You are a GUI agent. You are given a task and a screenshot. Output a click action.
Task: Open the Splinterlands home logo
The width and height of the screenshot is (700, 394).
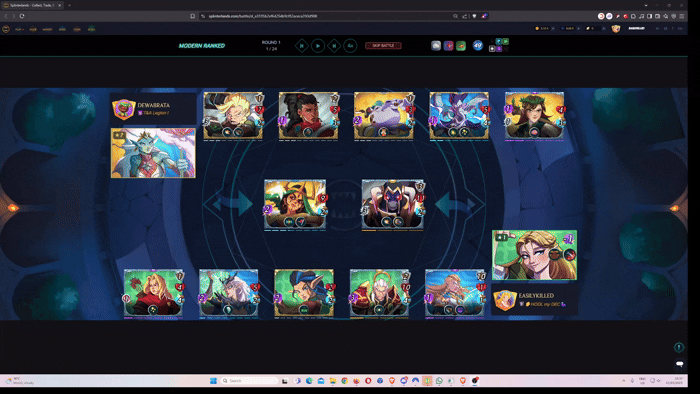point(6,29)
